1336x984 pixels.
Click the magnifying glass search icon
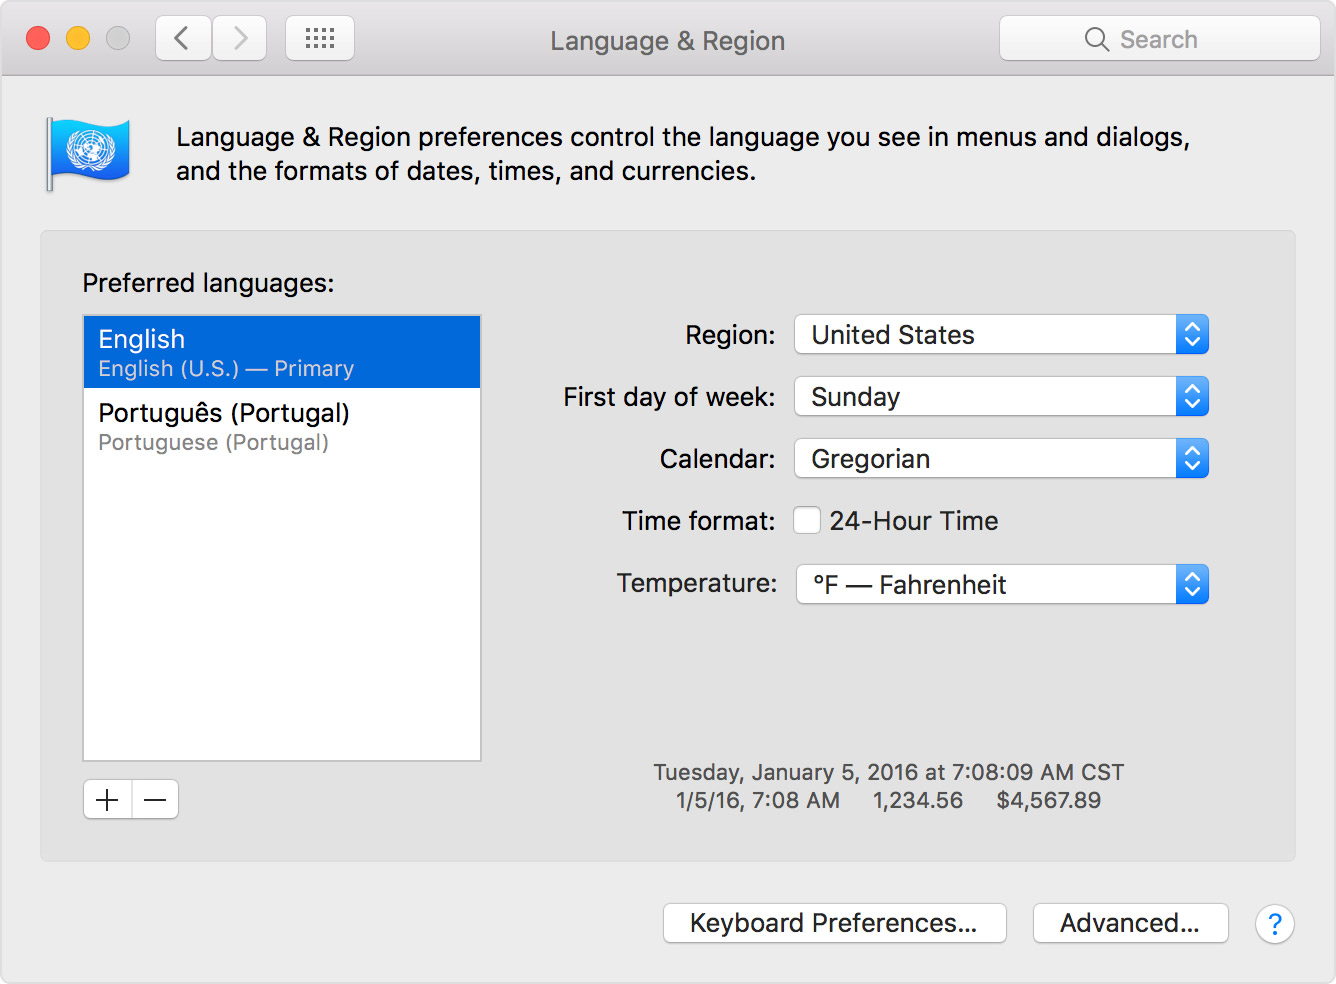[1096, 40]
